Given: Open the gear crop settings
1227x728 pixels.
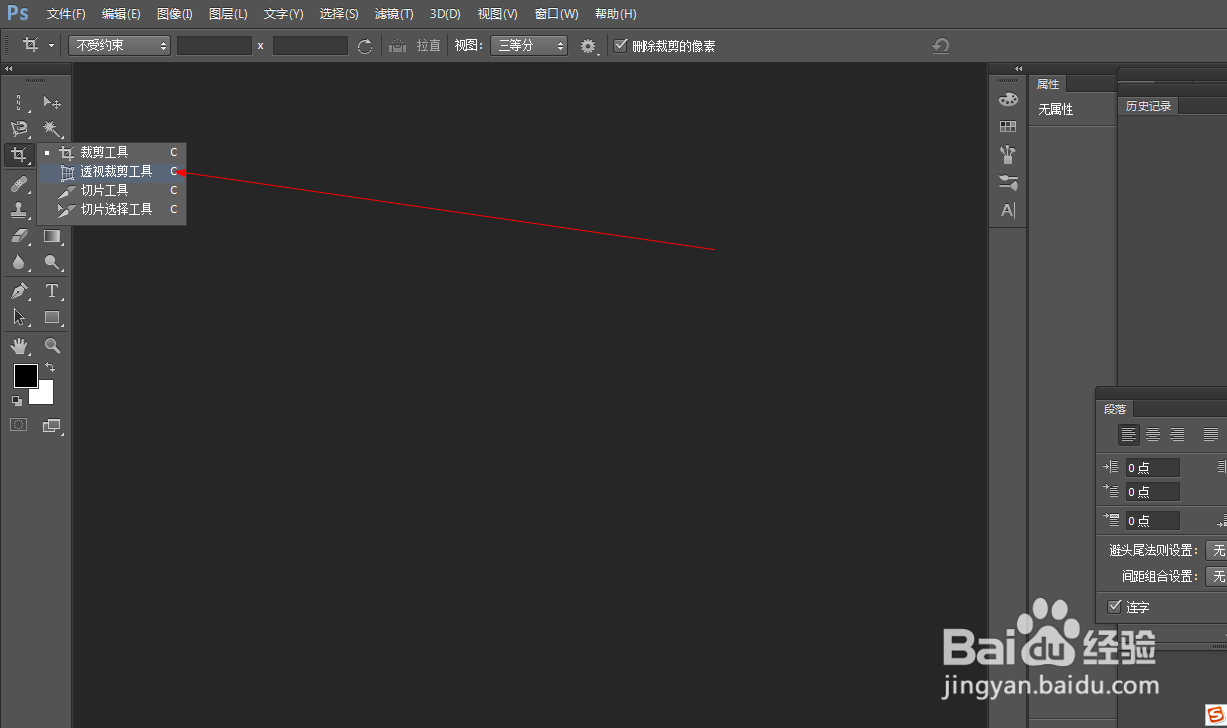Looking at the screenshot, I should pos(588,46).
